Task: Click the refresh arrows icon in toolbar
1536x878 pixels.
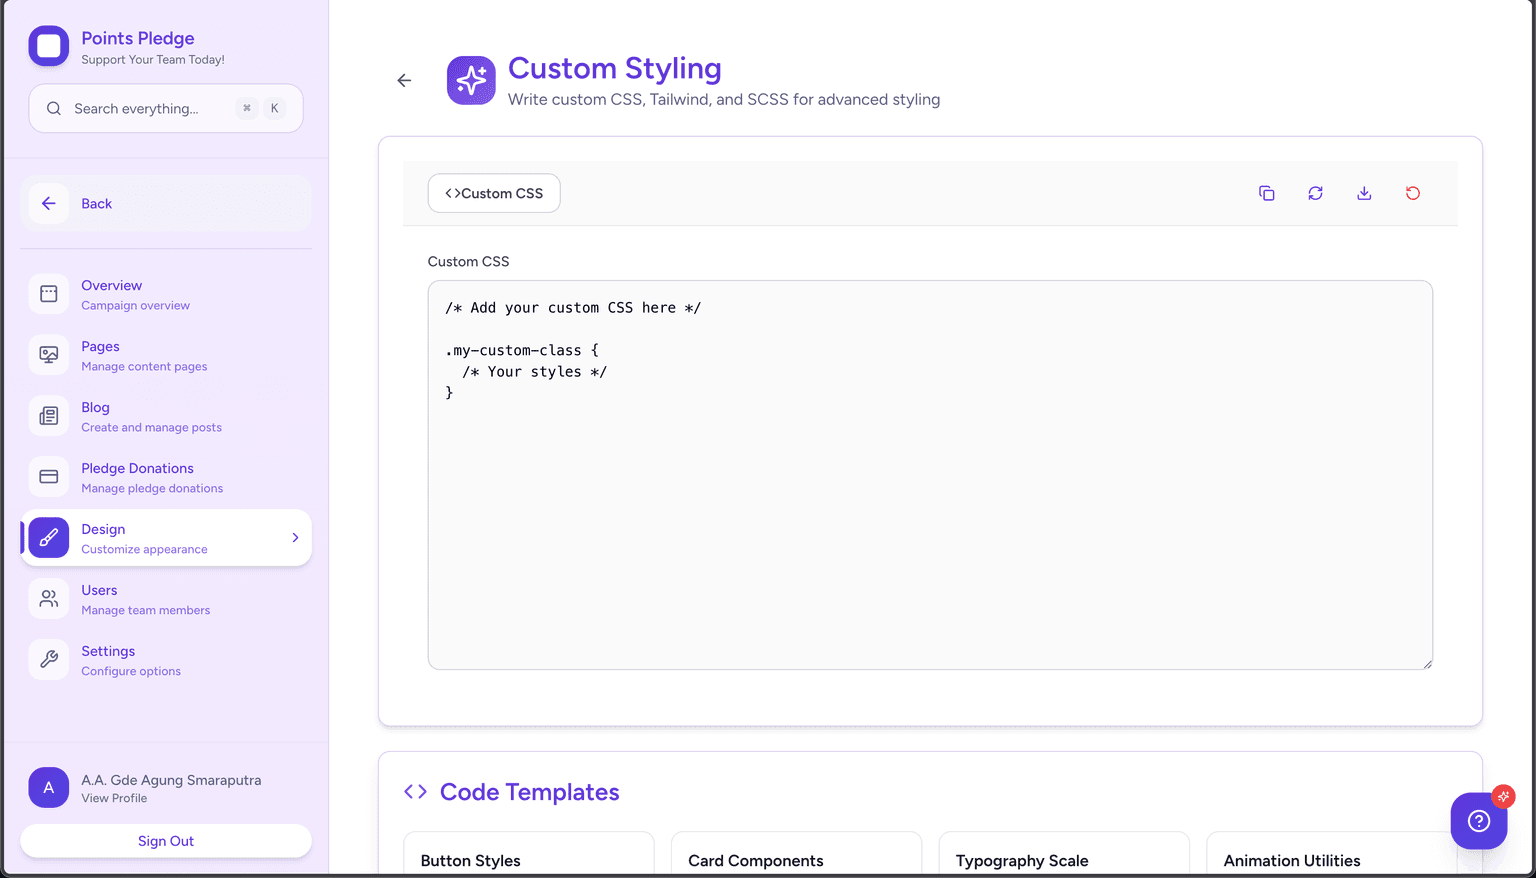Action: click(1315, 193)
